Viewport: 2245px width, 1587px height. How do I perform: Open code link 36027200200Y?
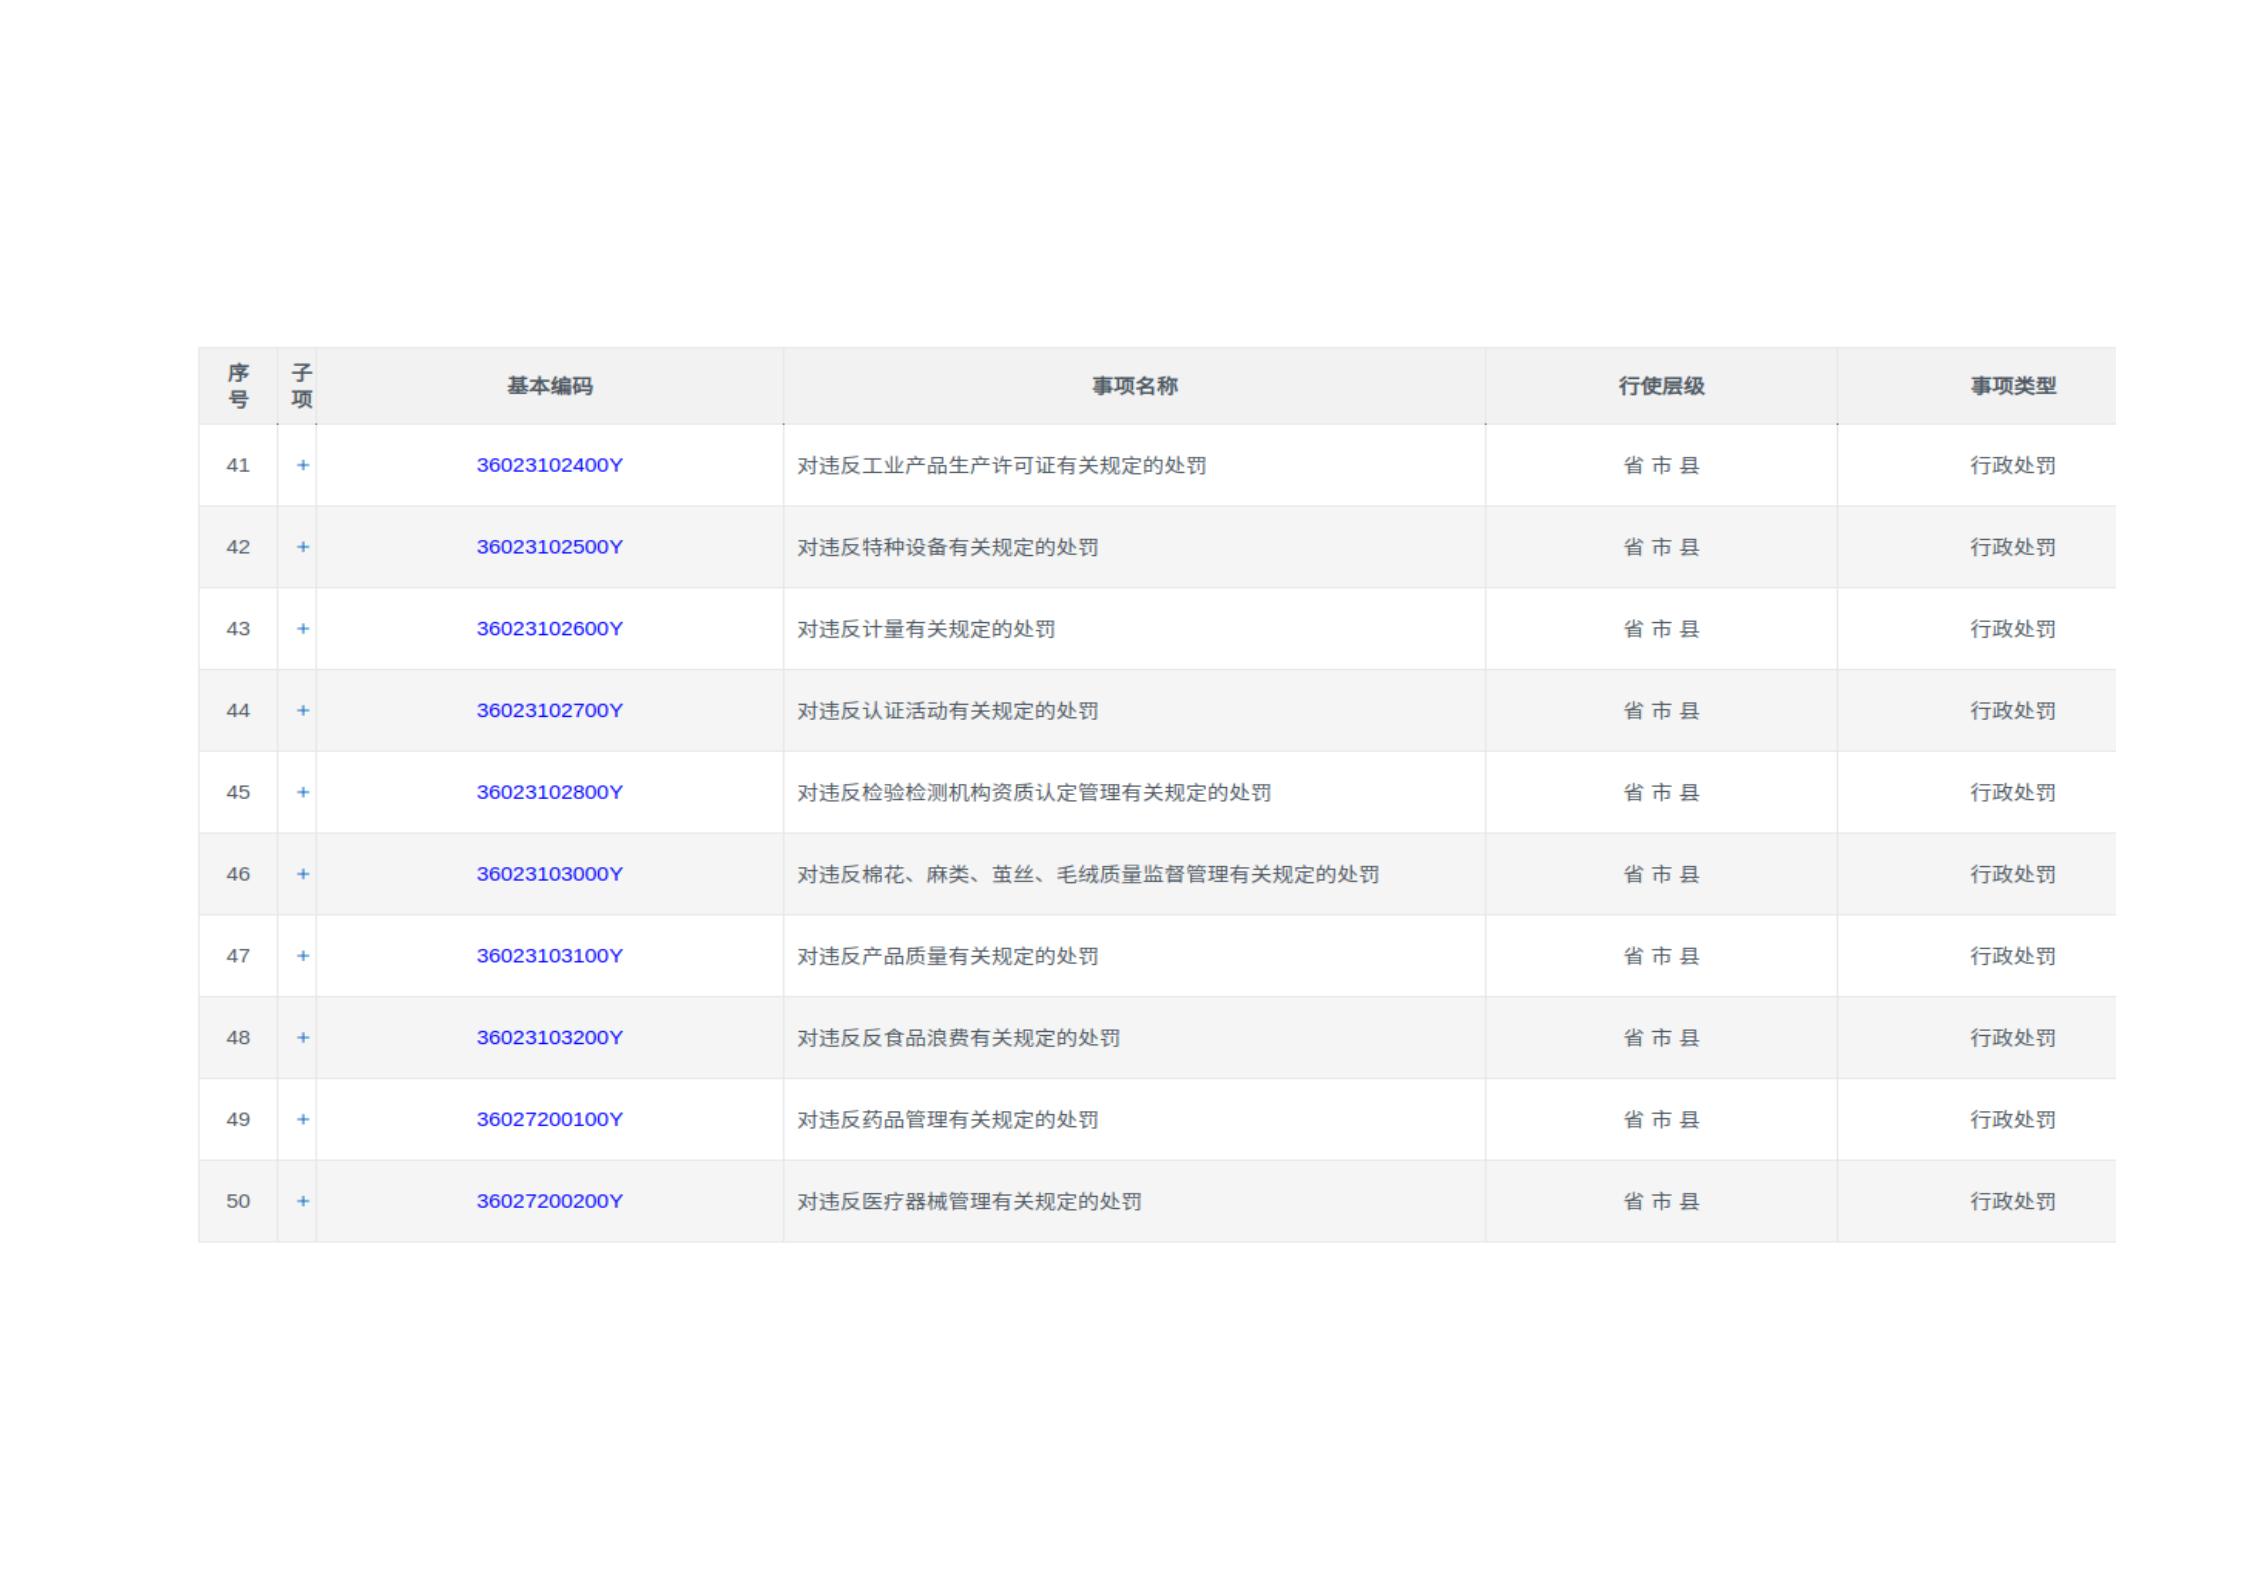[549, 1201]
